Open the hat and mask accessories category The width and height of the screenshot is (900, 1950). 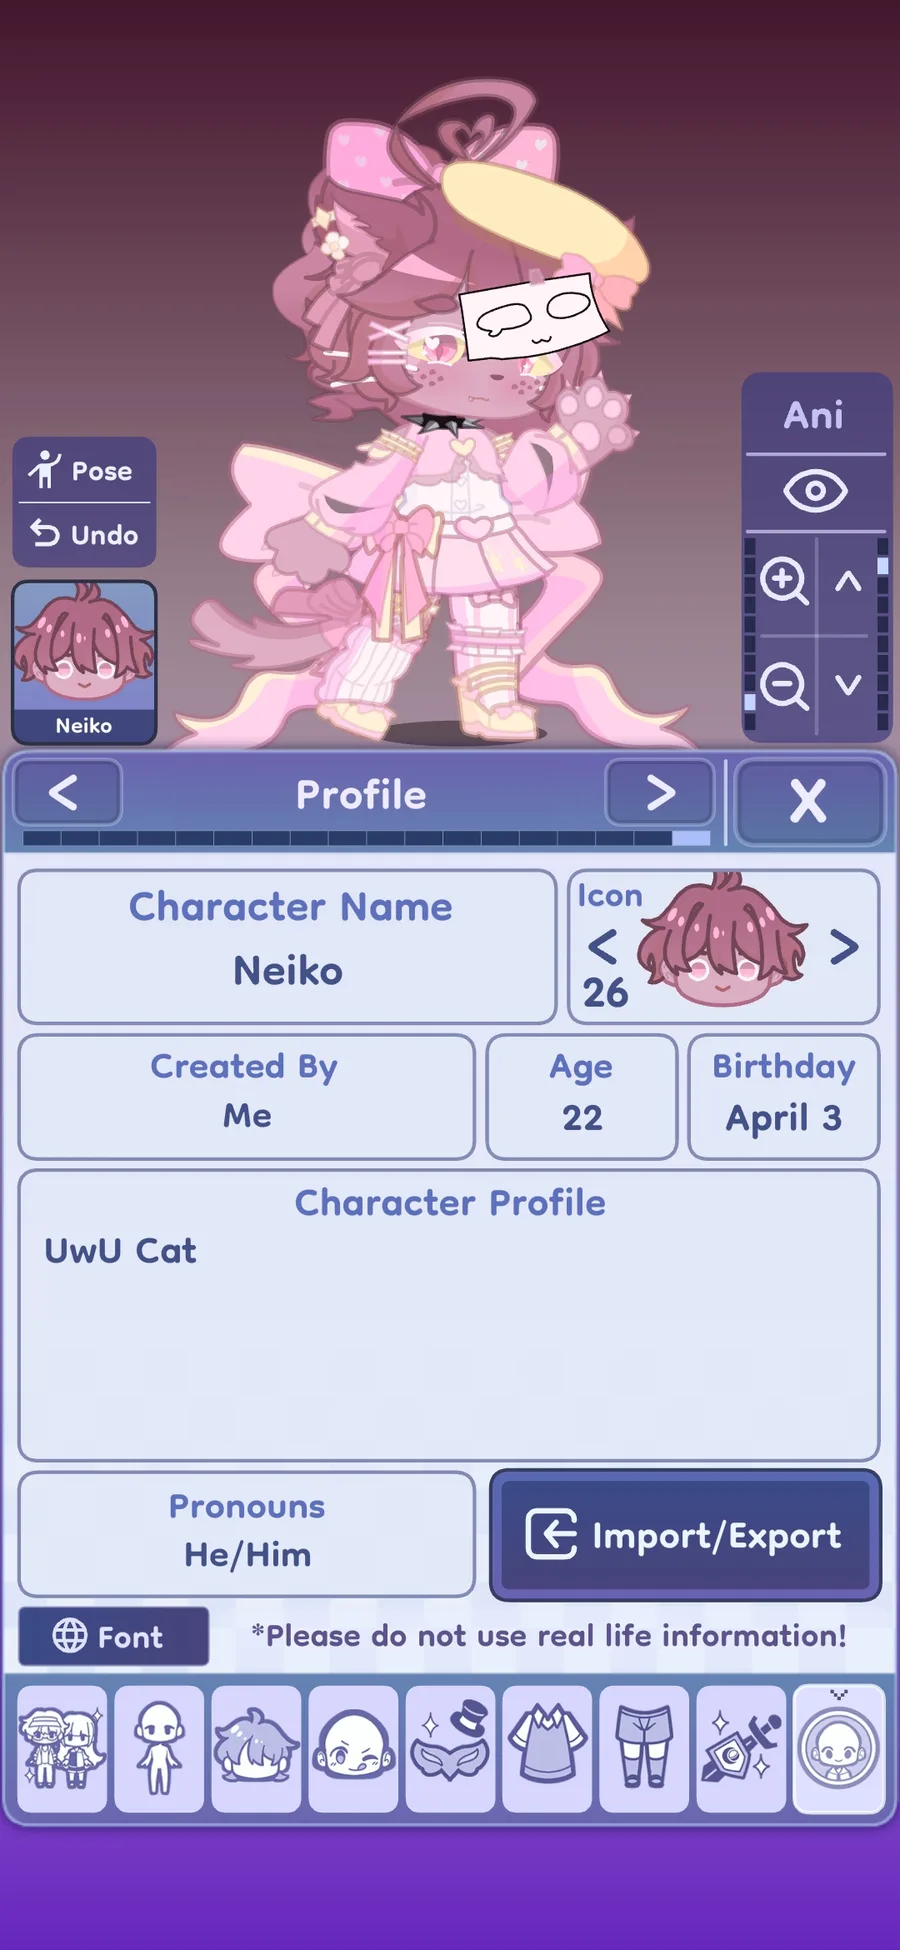coord(450,1749)
